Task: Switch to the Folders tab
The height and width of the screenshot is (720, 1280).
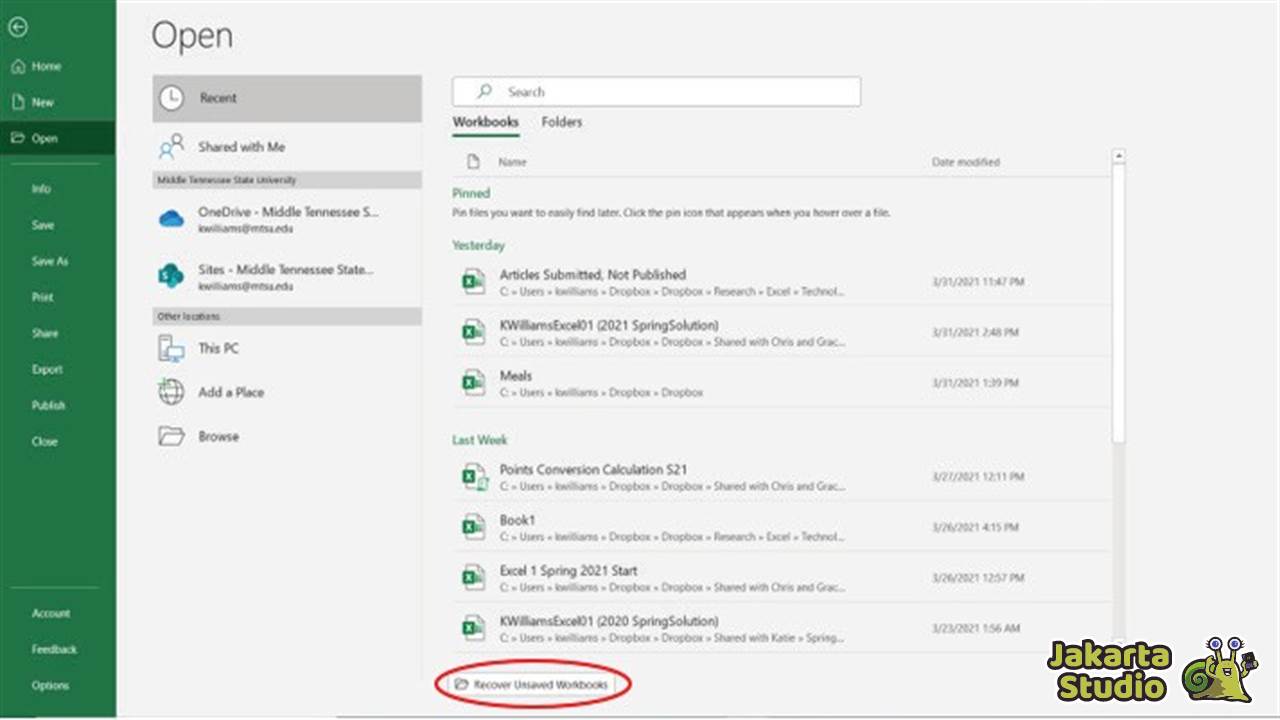Action: pyautogui.click(x=561, y=121)
